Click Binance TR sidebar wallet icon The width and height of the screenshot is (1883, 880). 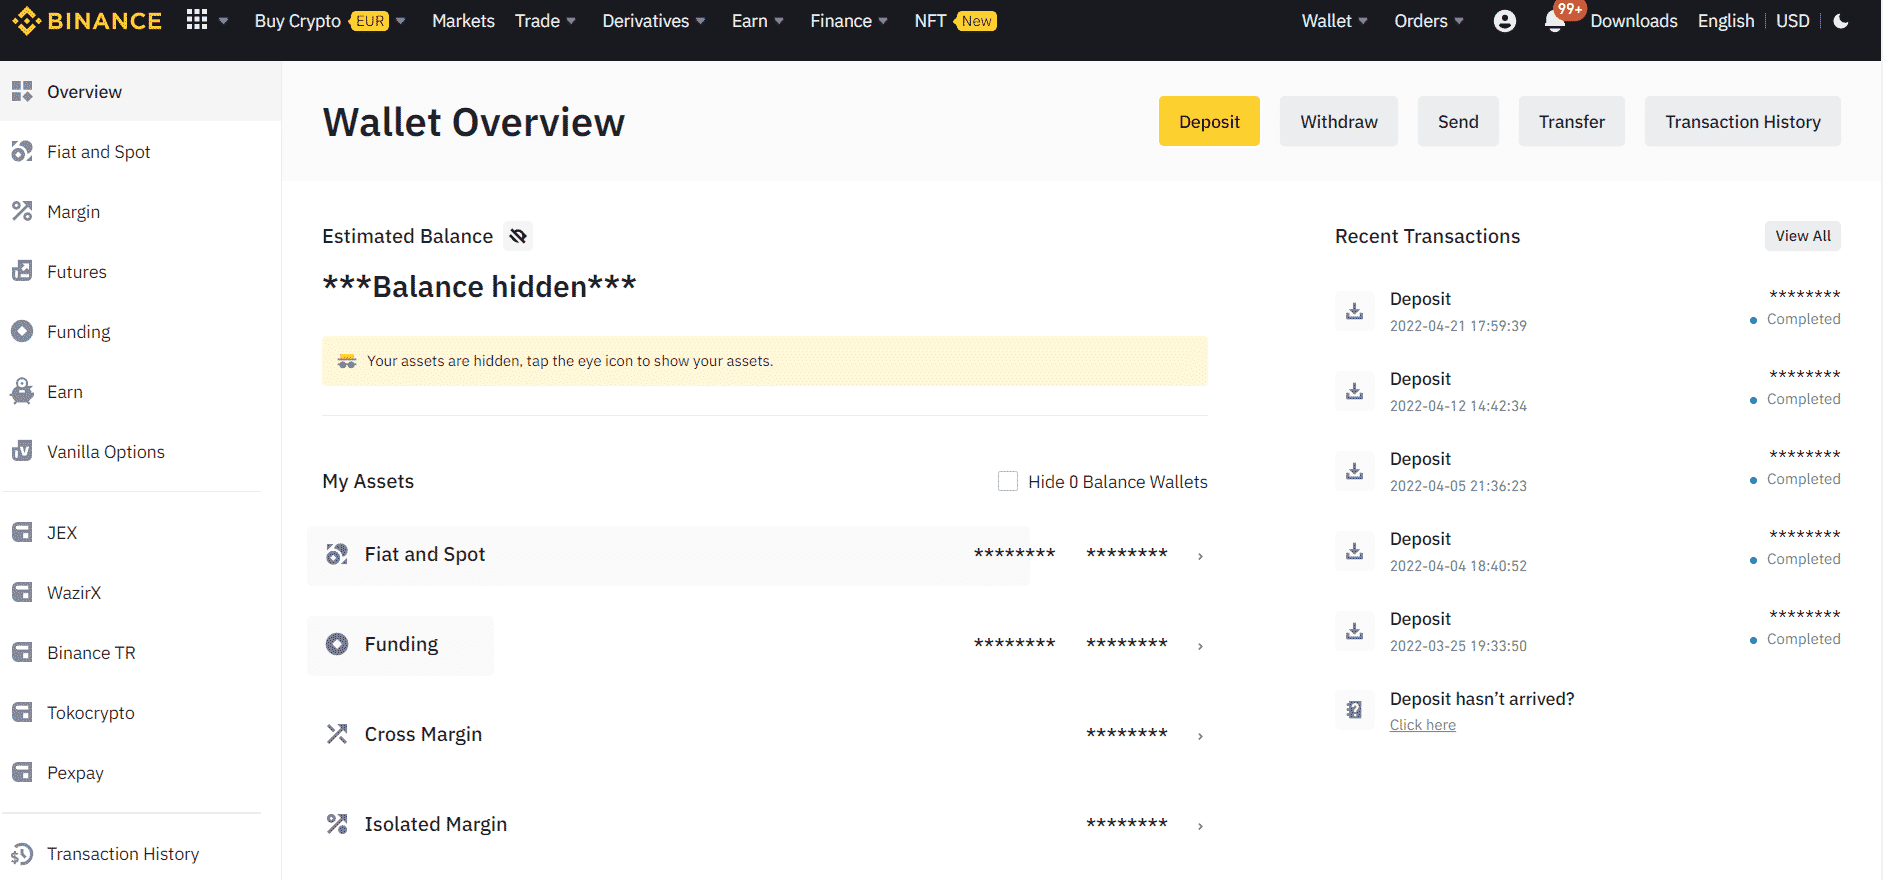tap(22, 652)
